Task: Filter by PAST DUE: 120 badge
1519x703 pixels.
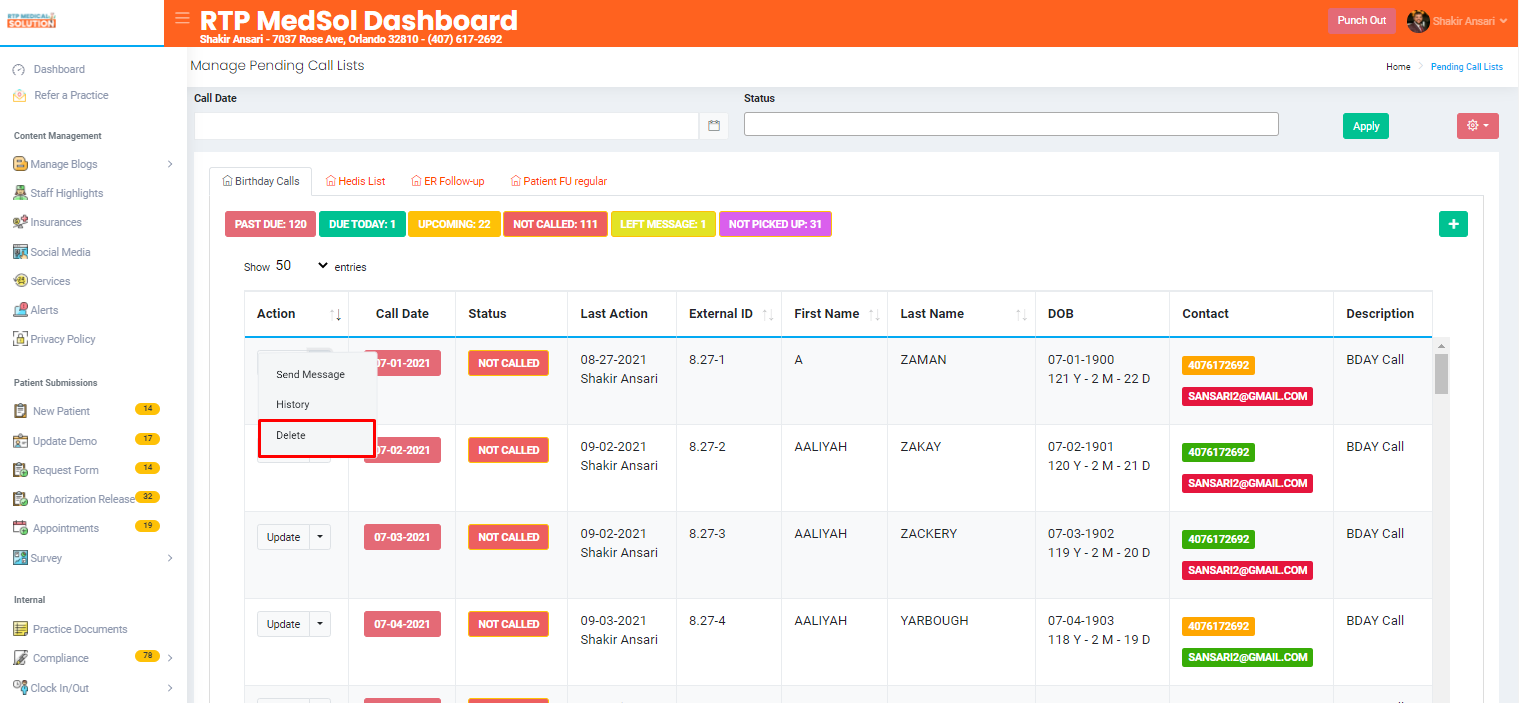Action: point(270,224)
